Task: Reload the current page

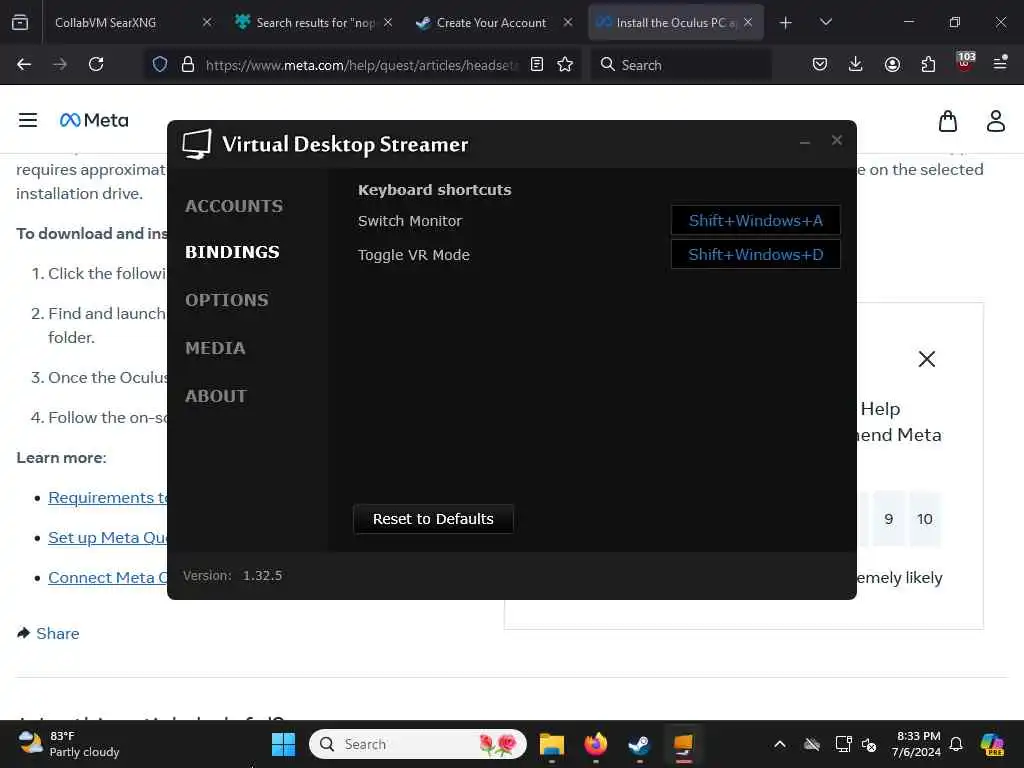Action: (96, 64)
